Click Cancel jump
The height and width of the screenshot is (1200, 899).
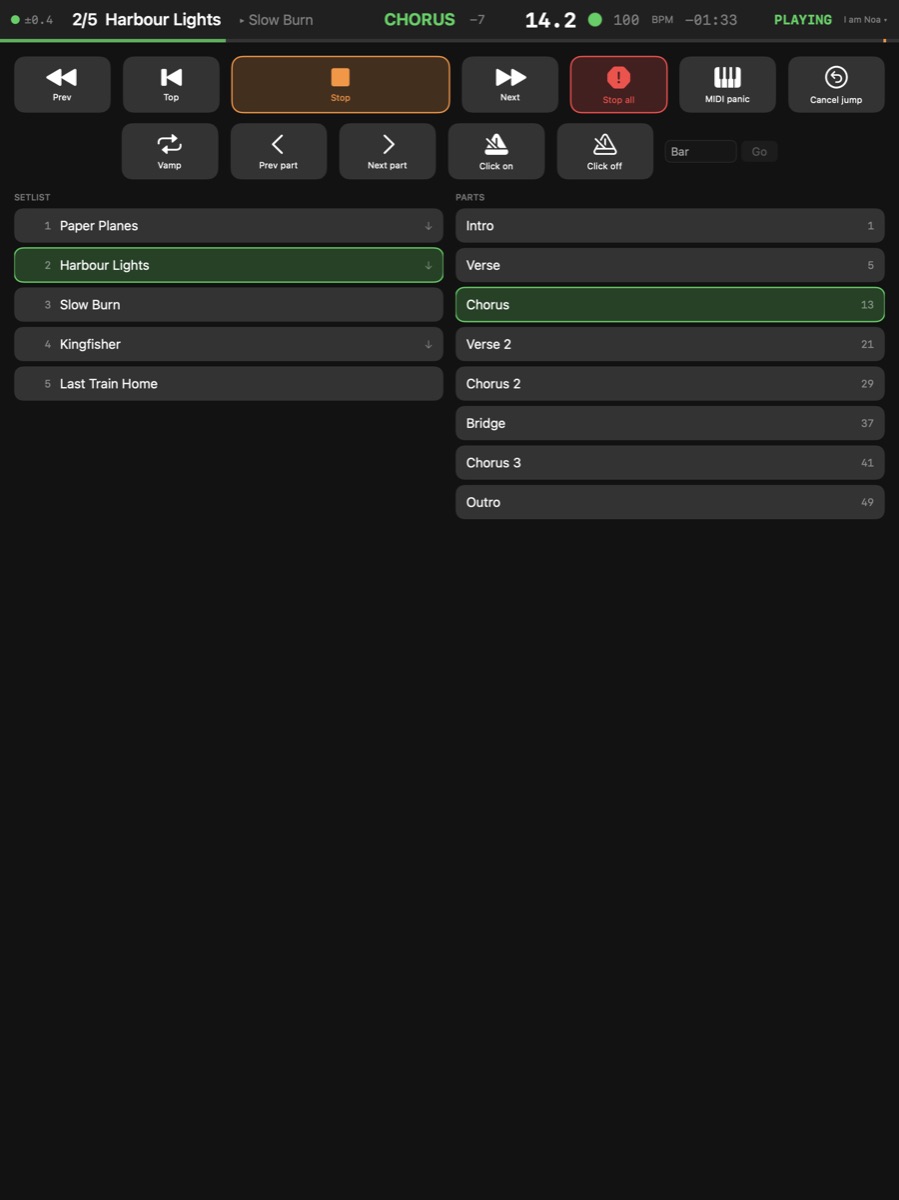click(836, 84)
